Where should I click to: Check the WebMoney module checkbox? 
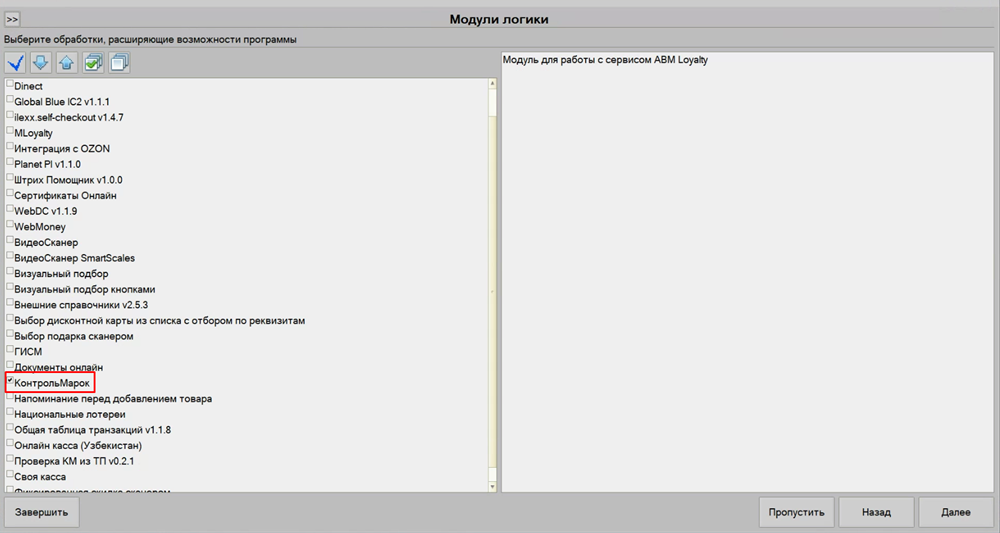pos(10,225)
